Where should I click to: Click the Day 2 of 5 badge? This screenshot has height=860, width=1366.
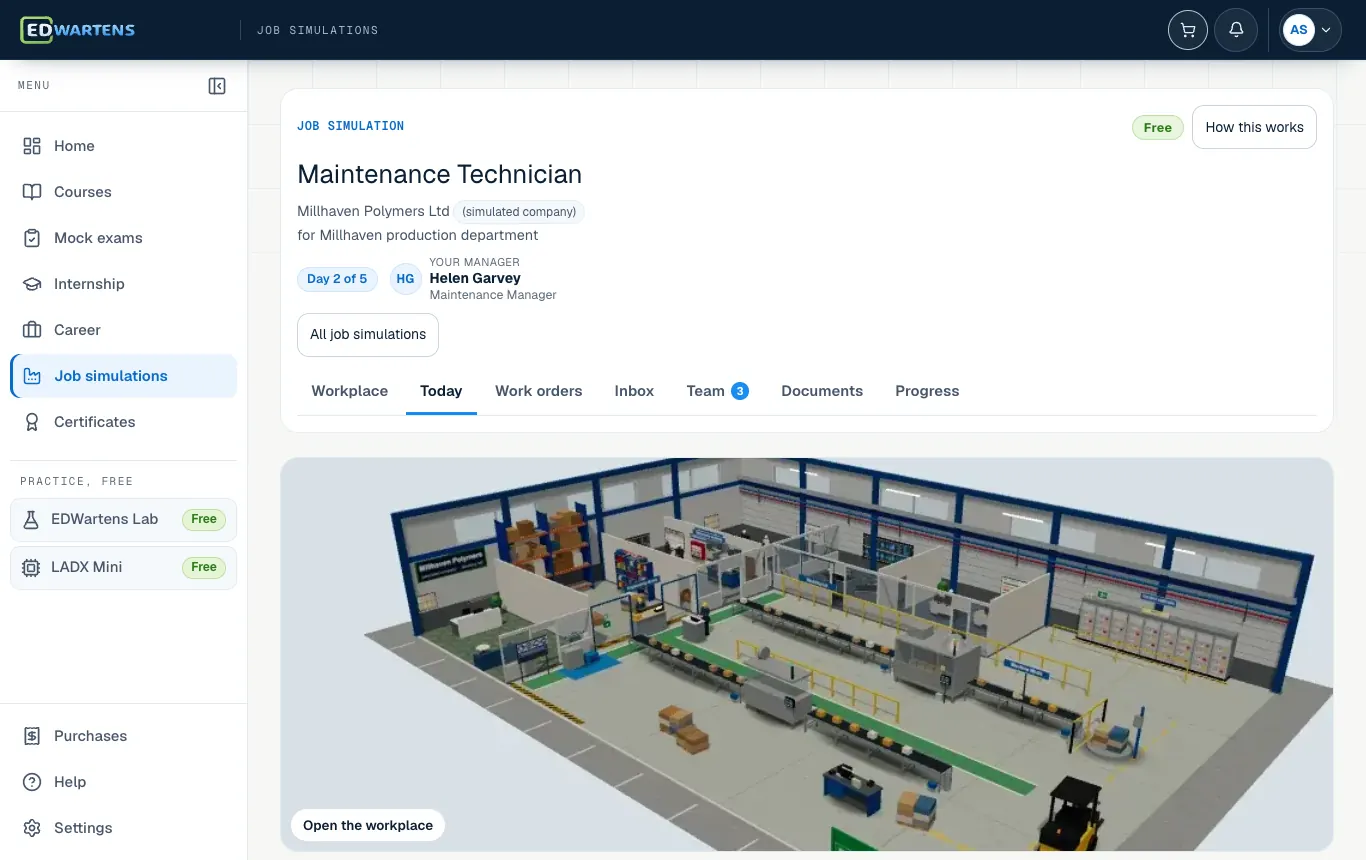click(337, 279)
